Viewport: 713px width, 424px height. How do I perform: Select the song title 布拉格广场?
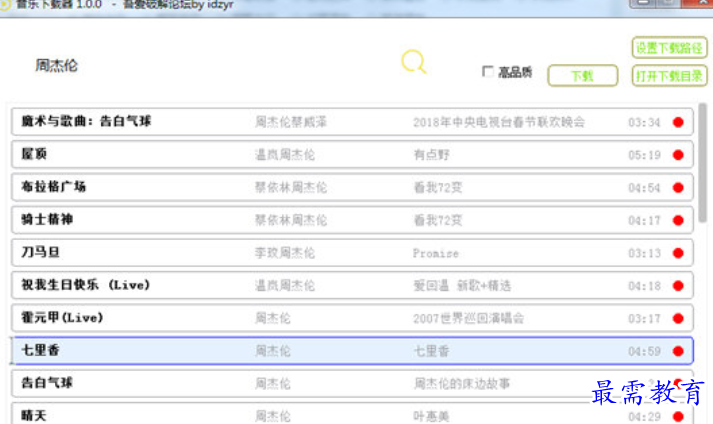click(x=54, y=187)
